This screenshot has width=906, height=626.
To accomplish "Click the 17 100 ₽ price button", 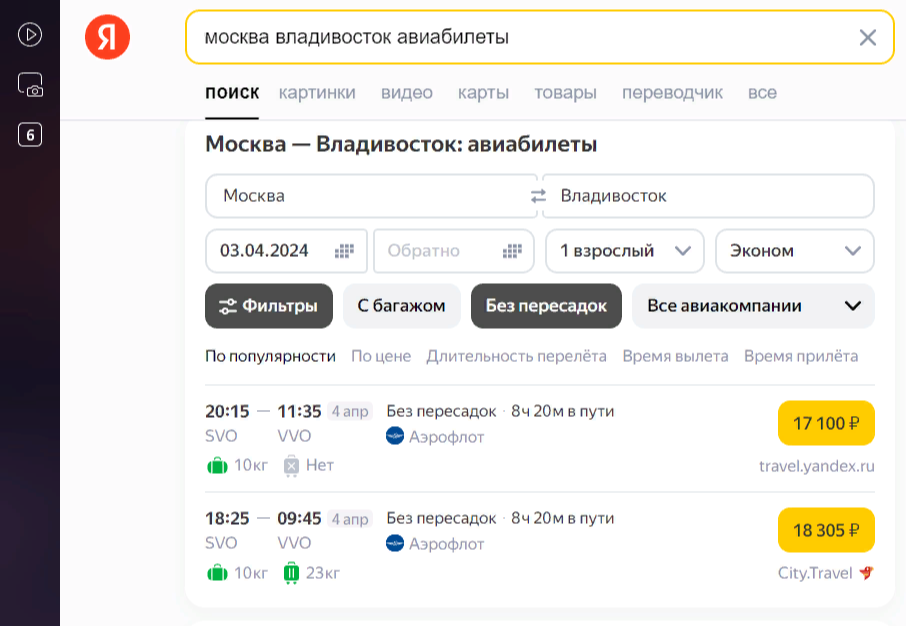I will click(826, 423).
